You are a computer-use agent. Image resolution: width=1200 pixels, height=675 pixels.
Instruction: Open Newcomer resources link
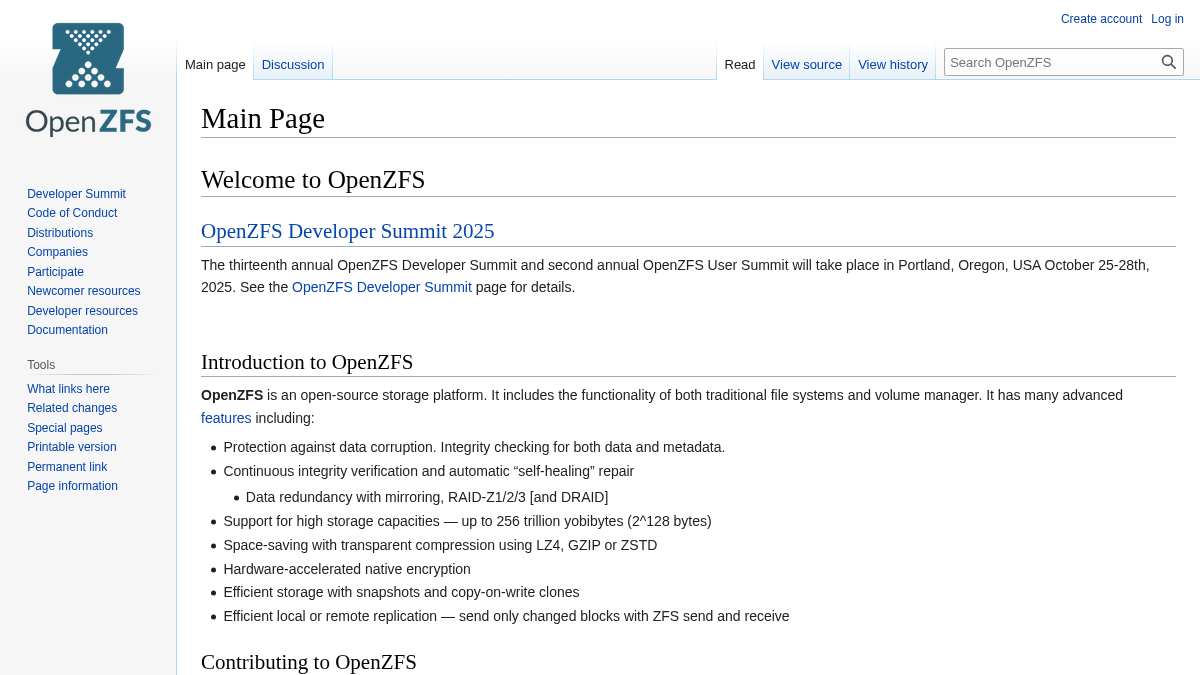point(84,291)
